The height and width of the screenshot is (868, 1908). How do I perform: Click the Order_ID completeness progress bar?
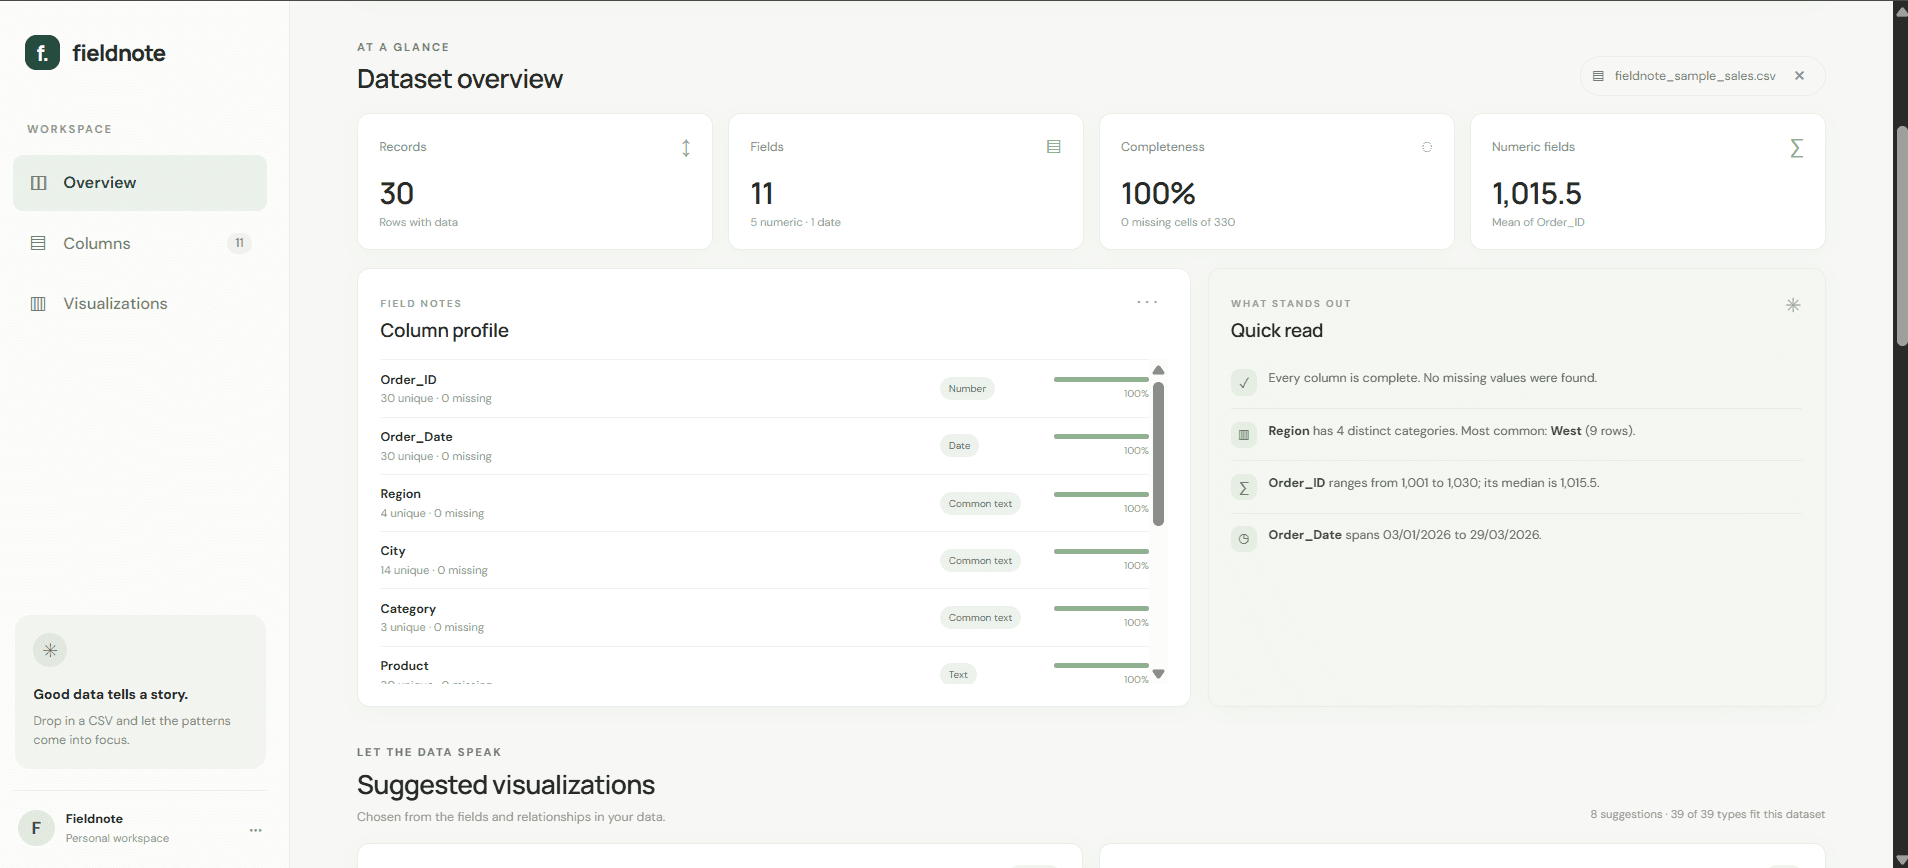tap(1101, 380)
